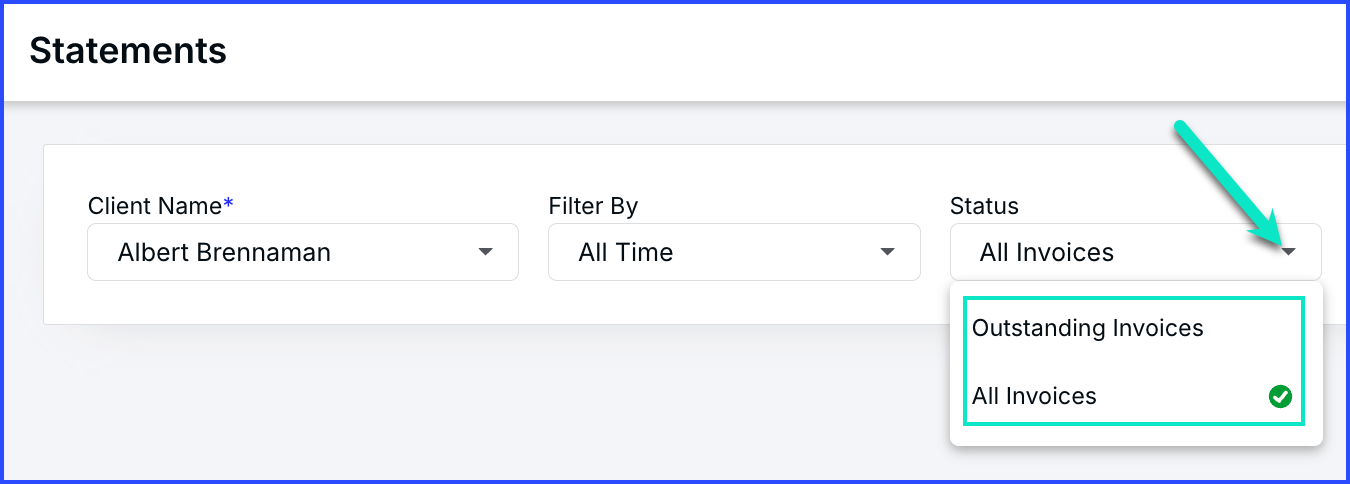Screen dimensions: 1350x484
Task: Click the Statements page heading
Action: tap(128, 50)
